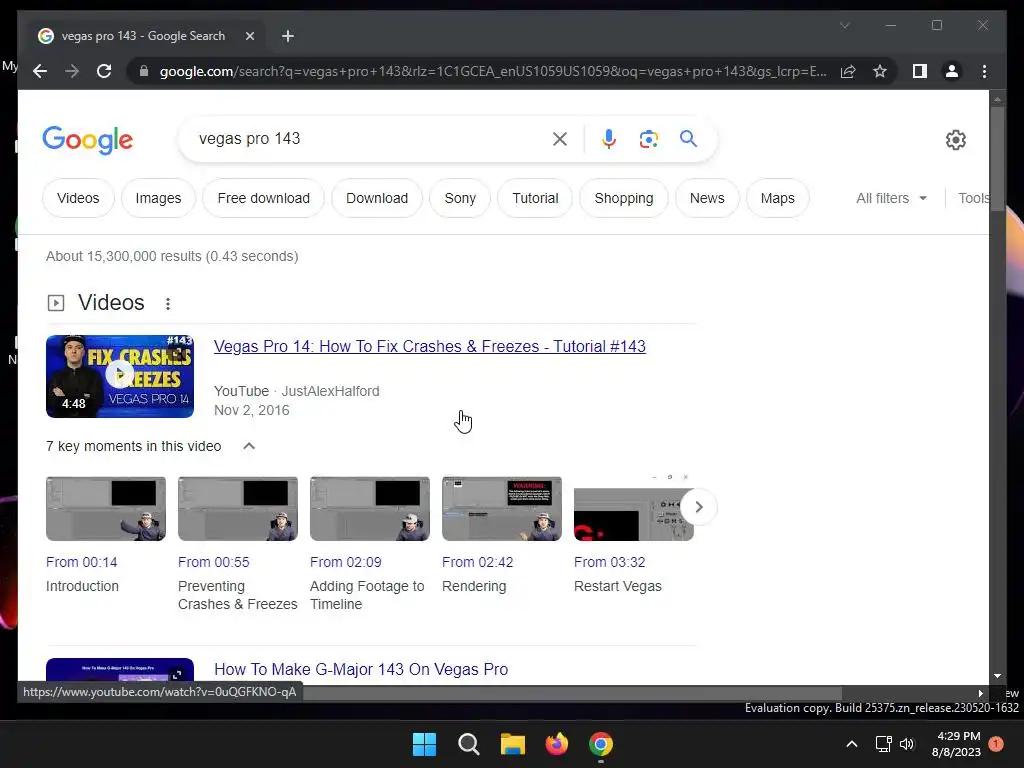
Task: Open the Chrome three-dot menu
Action: tap(984, 71)
